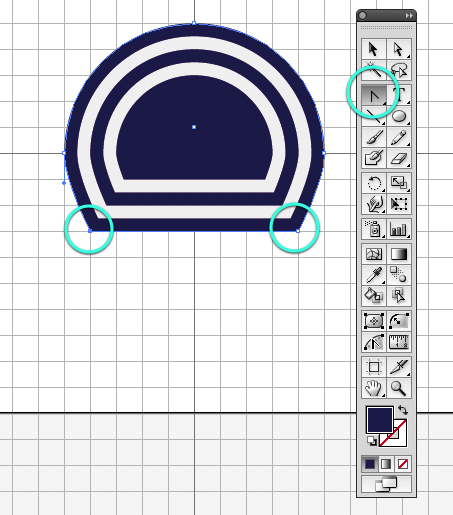This screenshot has width=453, height=515.
Task: Choose the Warp tool
Action: pyautogui.click(x=374, y=204)
